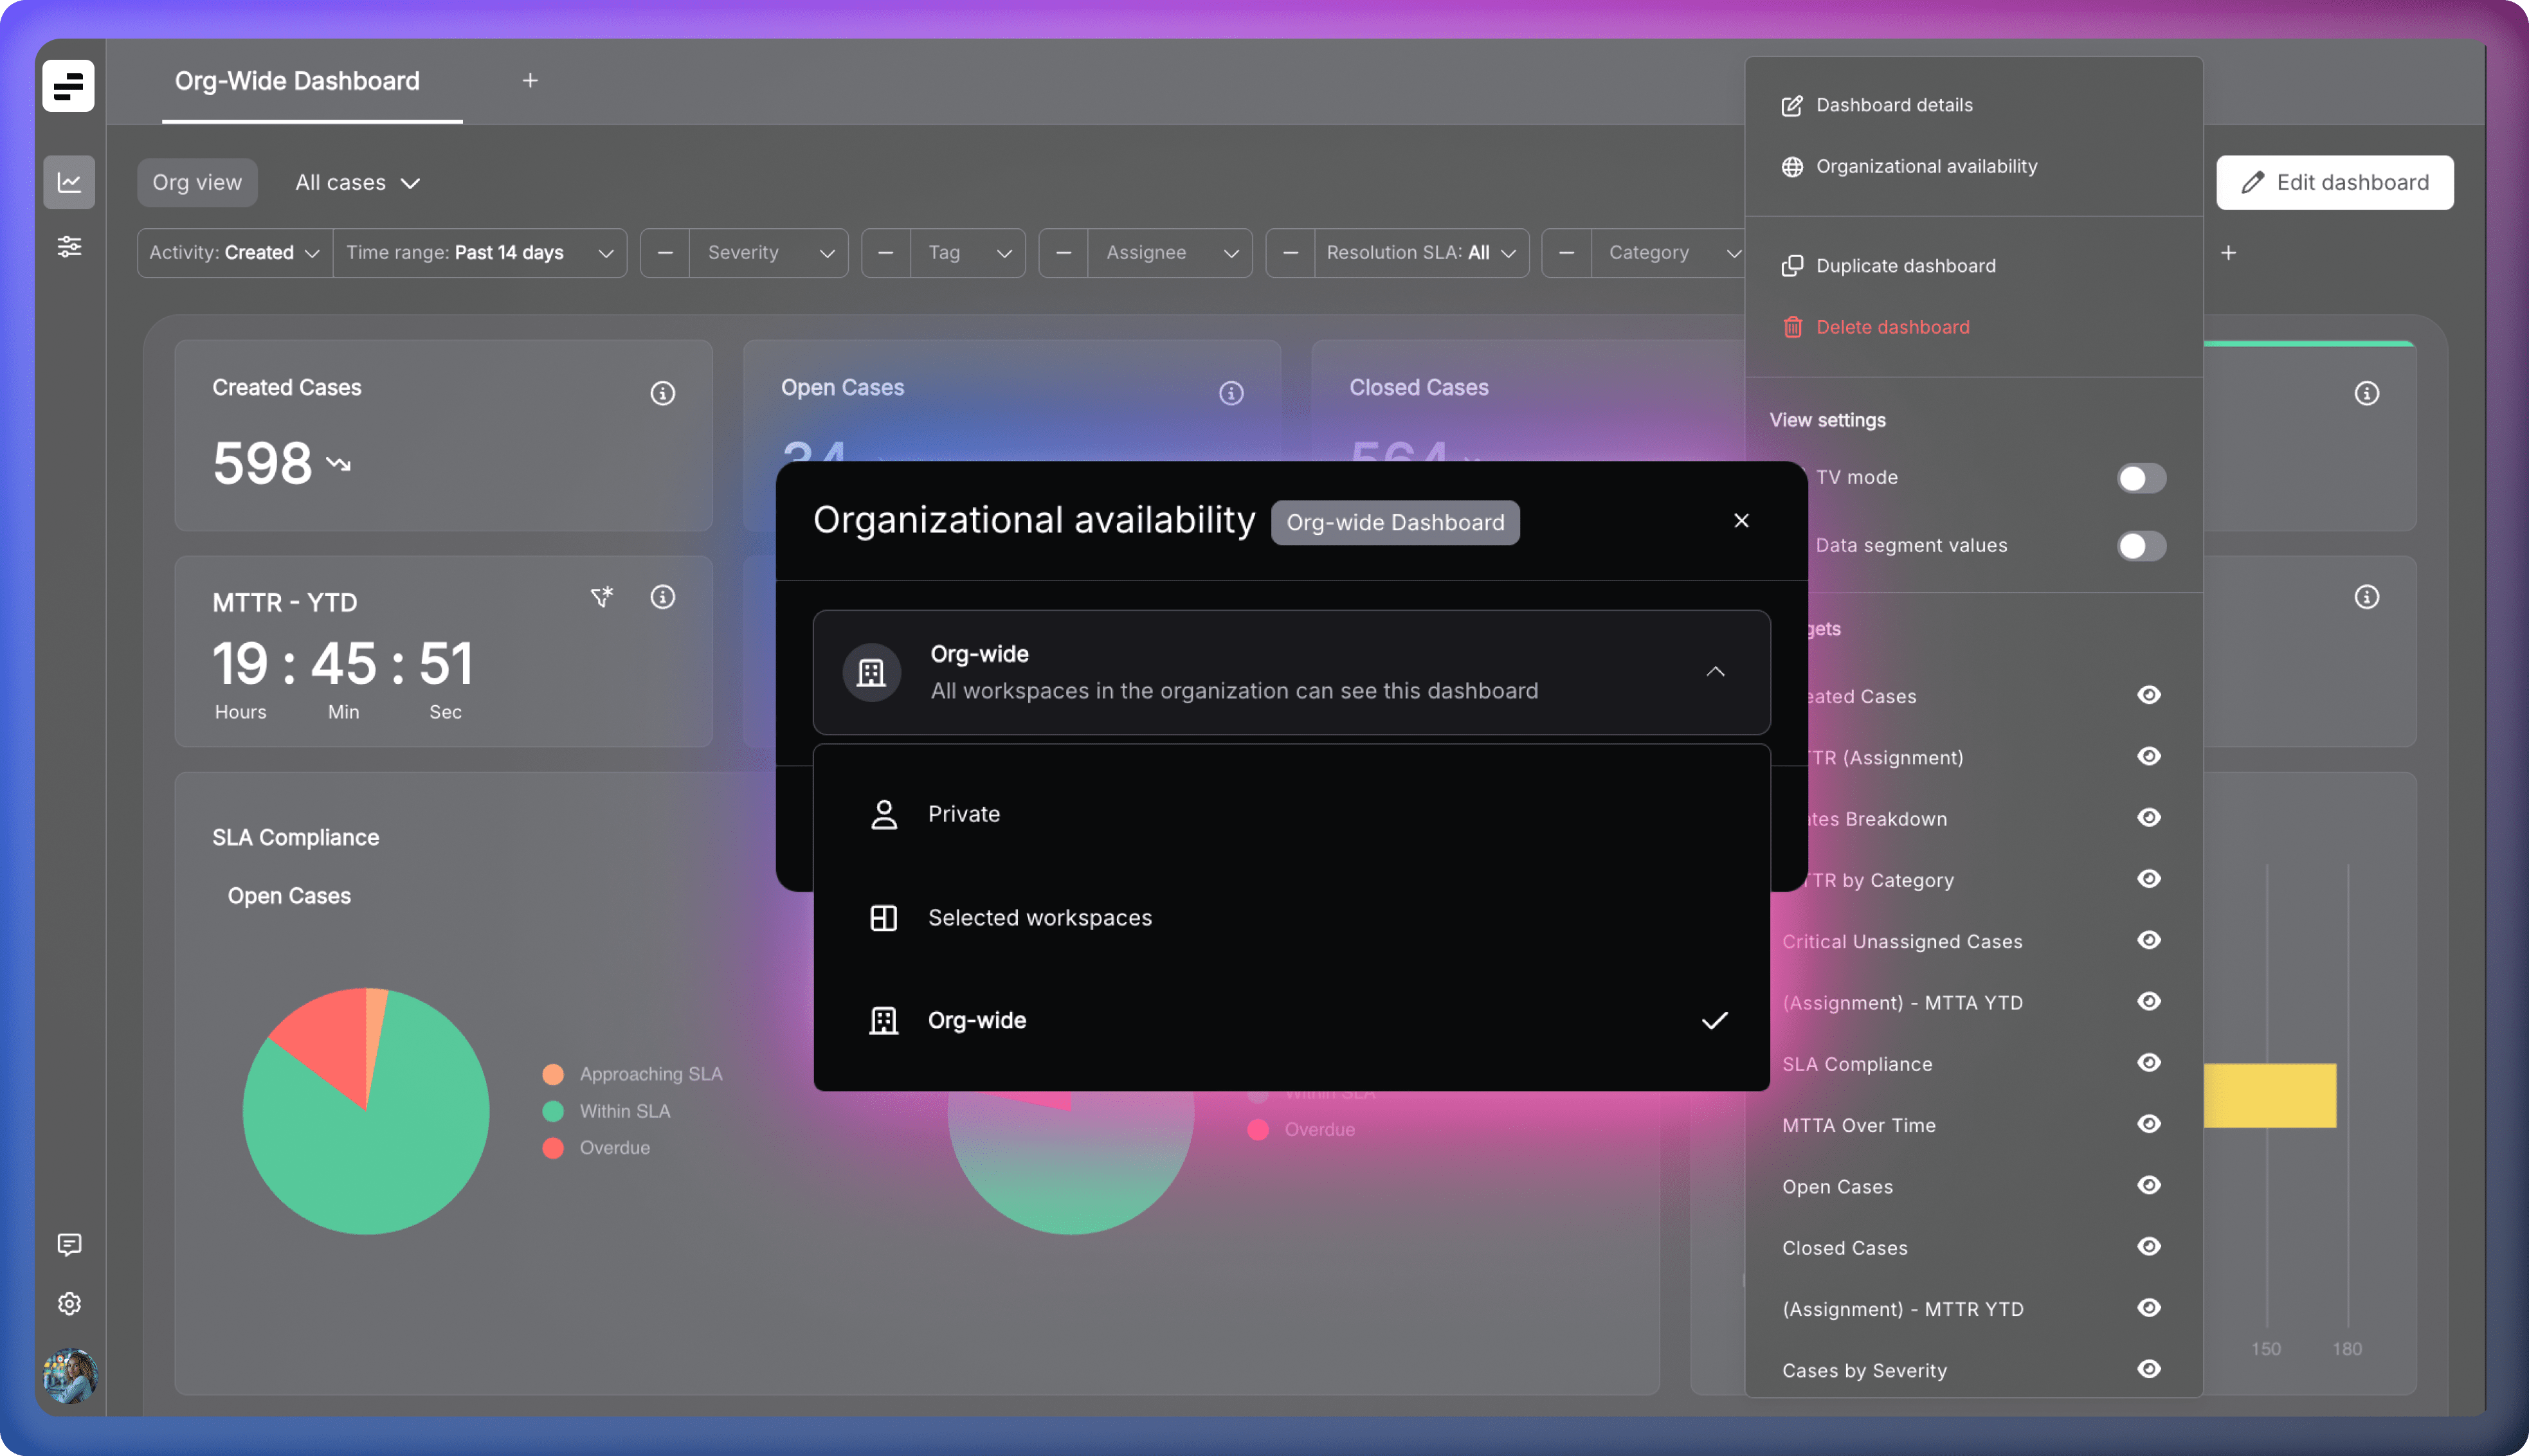The height and width of the screenshot is (1456, 2529).
Task: Click the filter sparkle icon on MTTR - YTD
Action: click(x=601, y=597)
